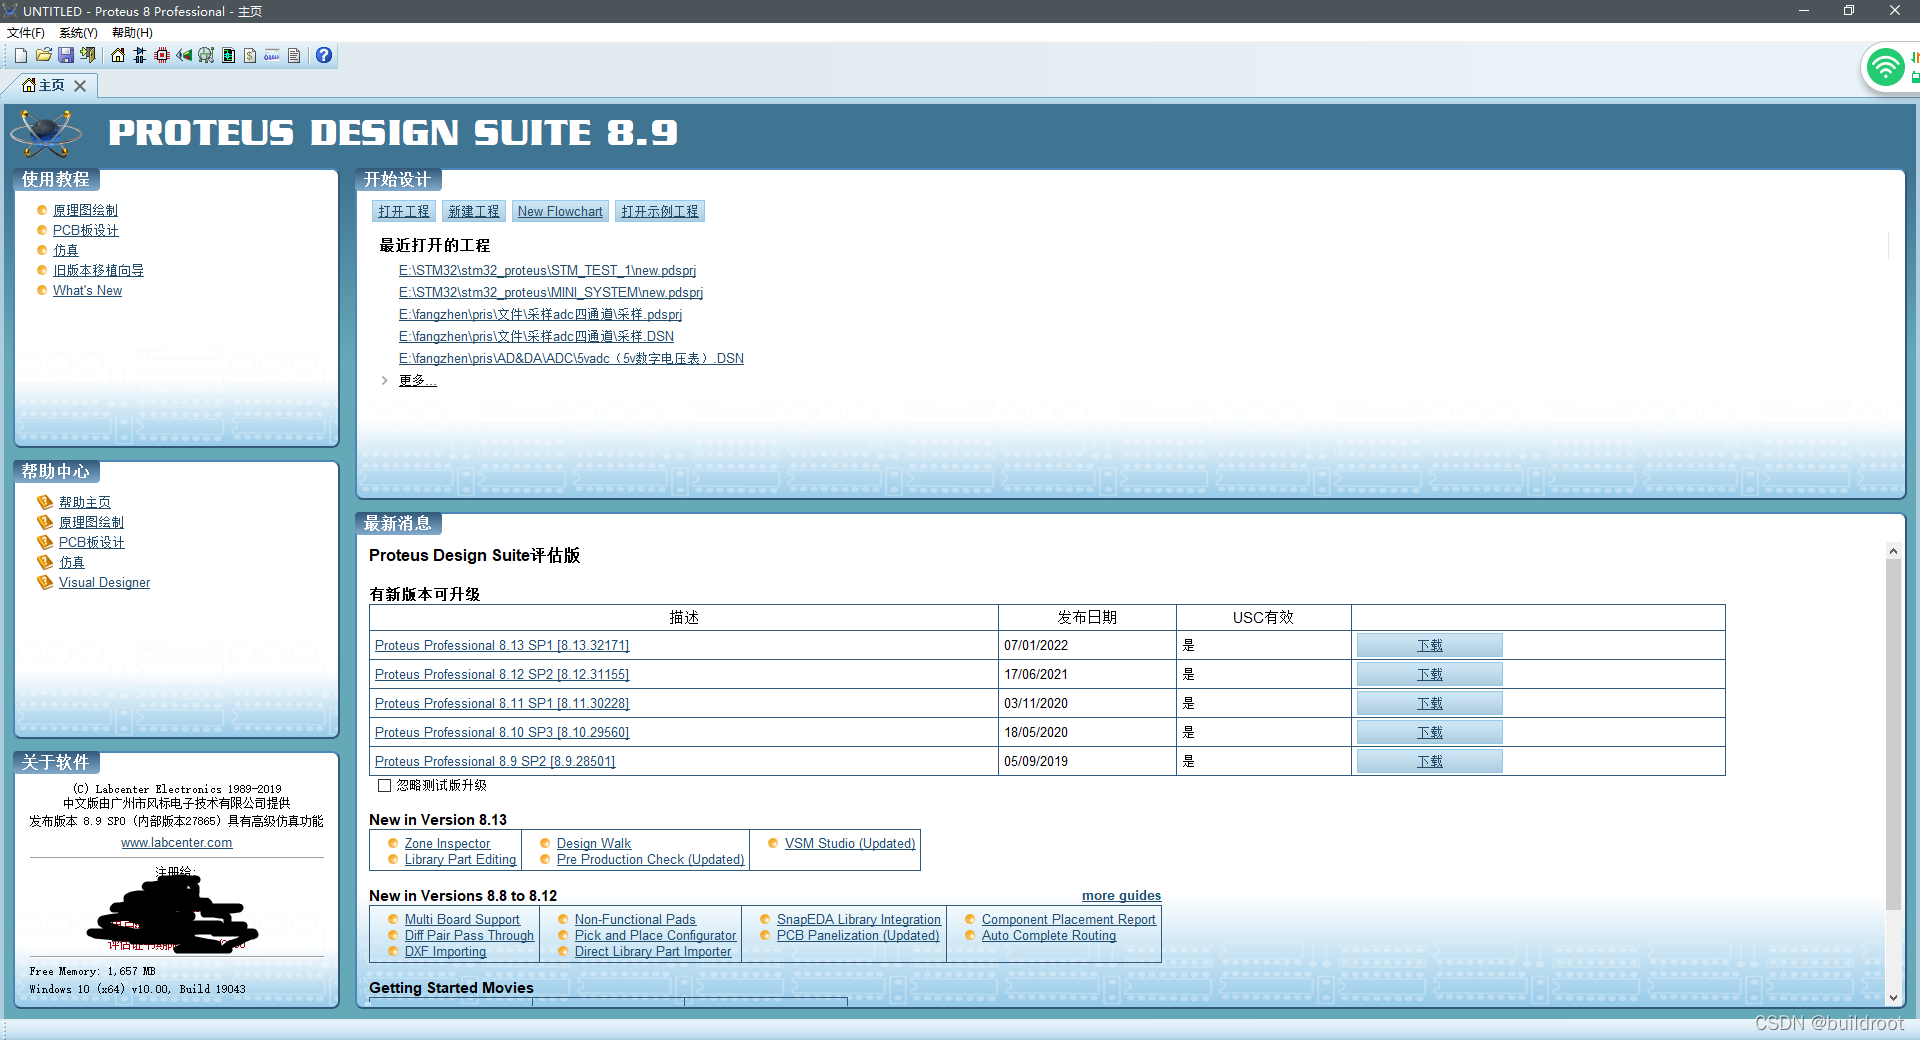Open 帮助主页 in the help center
Screen dimensions: 1920x1040
(x=85, y=503)
